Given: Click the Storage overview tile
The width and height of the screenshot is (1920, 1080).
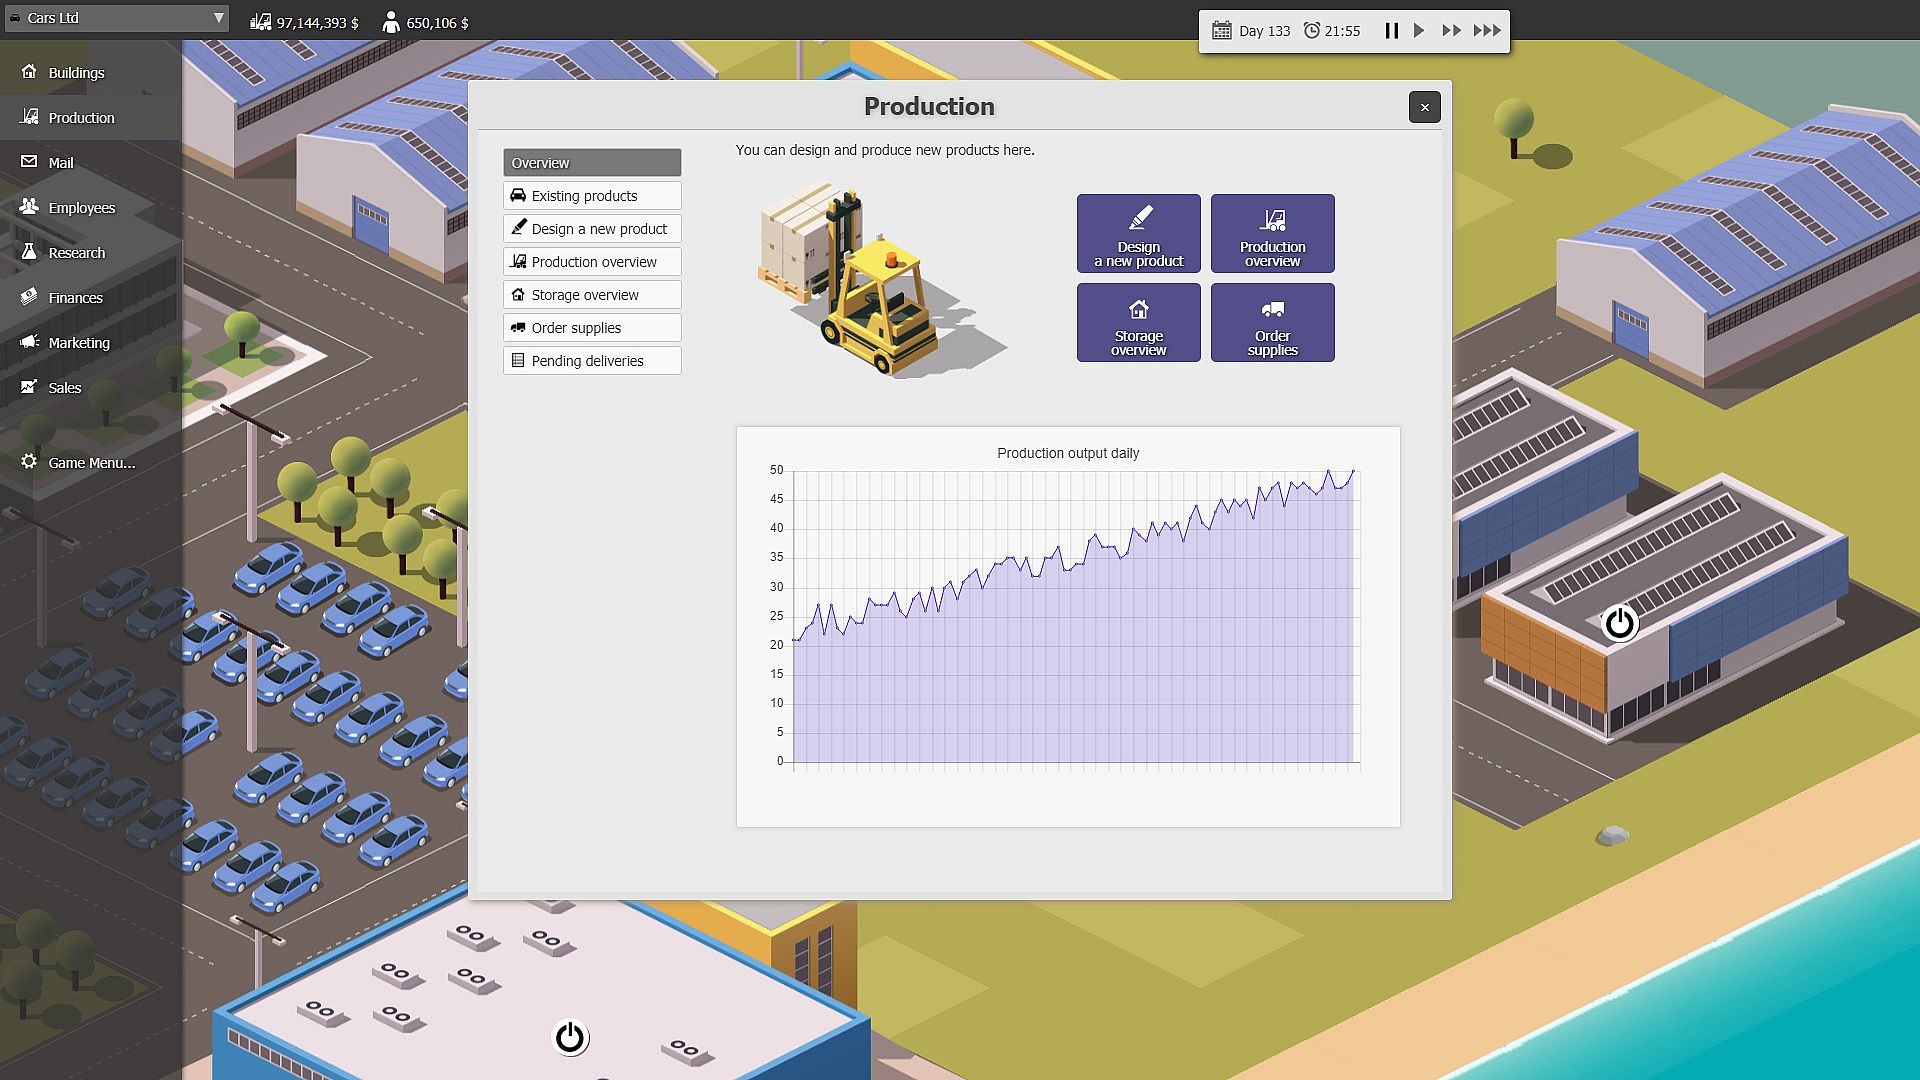Looking at the screenshot, I should [x=1138, y=323].
